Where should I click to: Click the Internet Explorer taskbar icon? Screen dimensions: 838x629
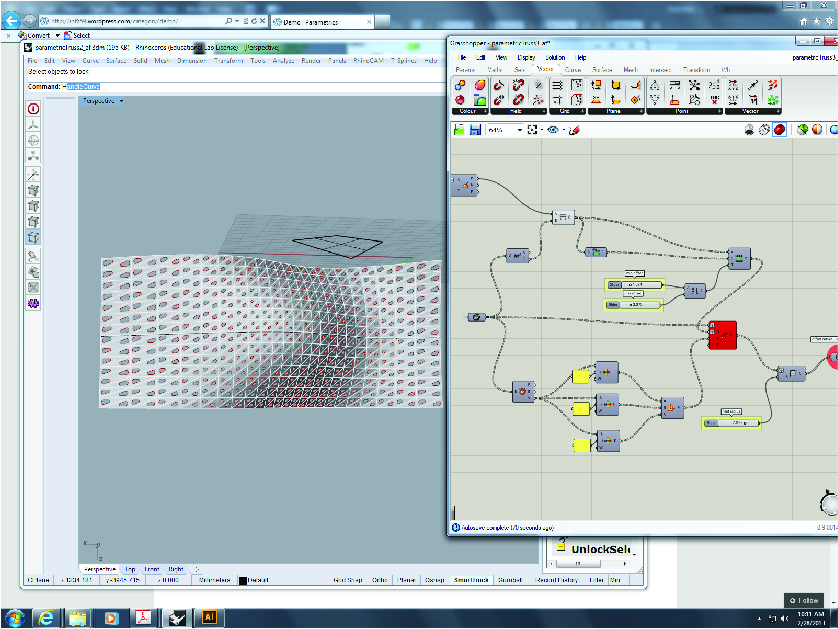(44, 617)
